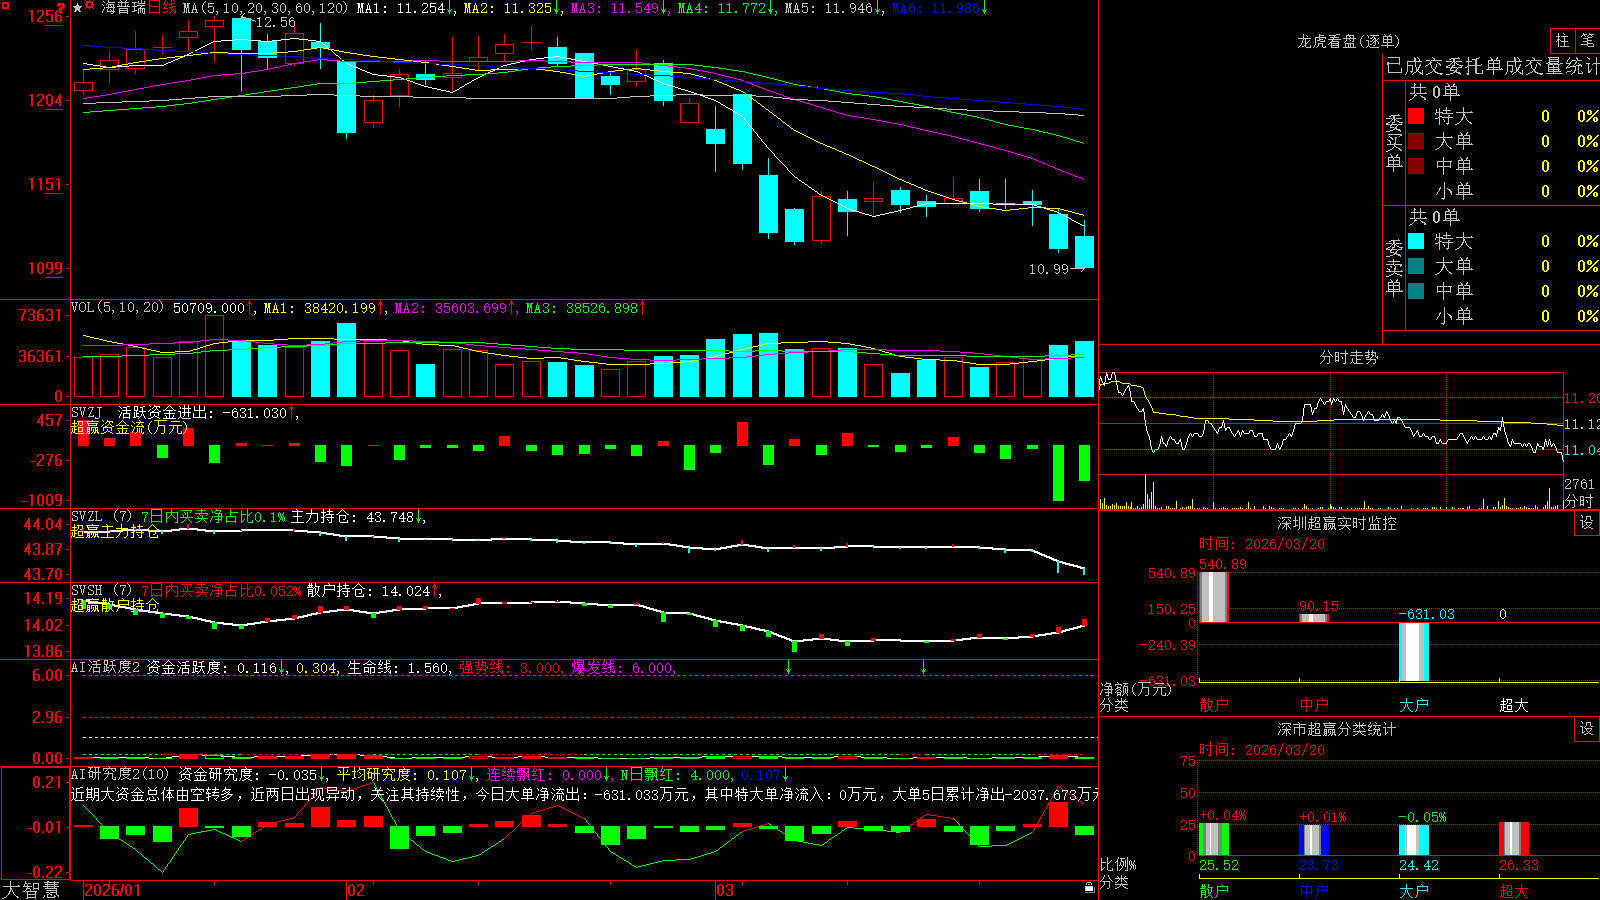The image size is (1600, 900).
Task: Click the 强势线: 3.000 label
Action: point(510,667)
